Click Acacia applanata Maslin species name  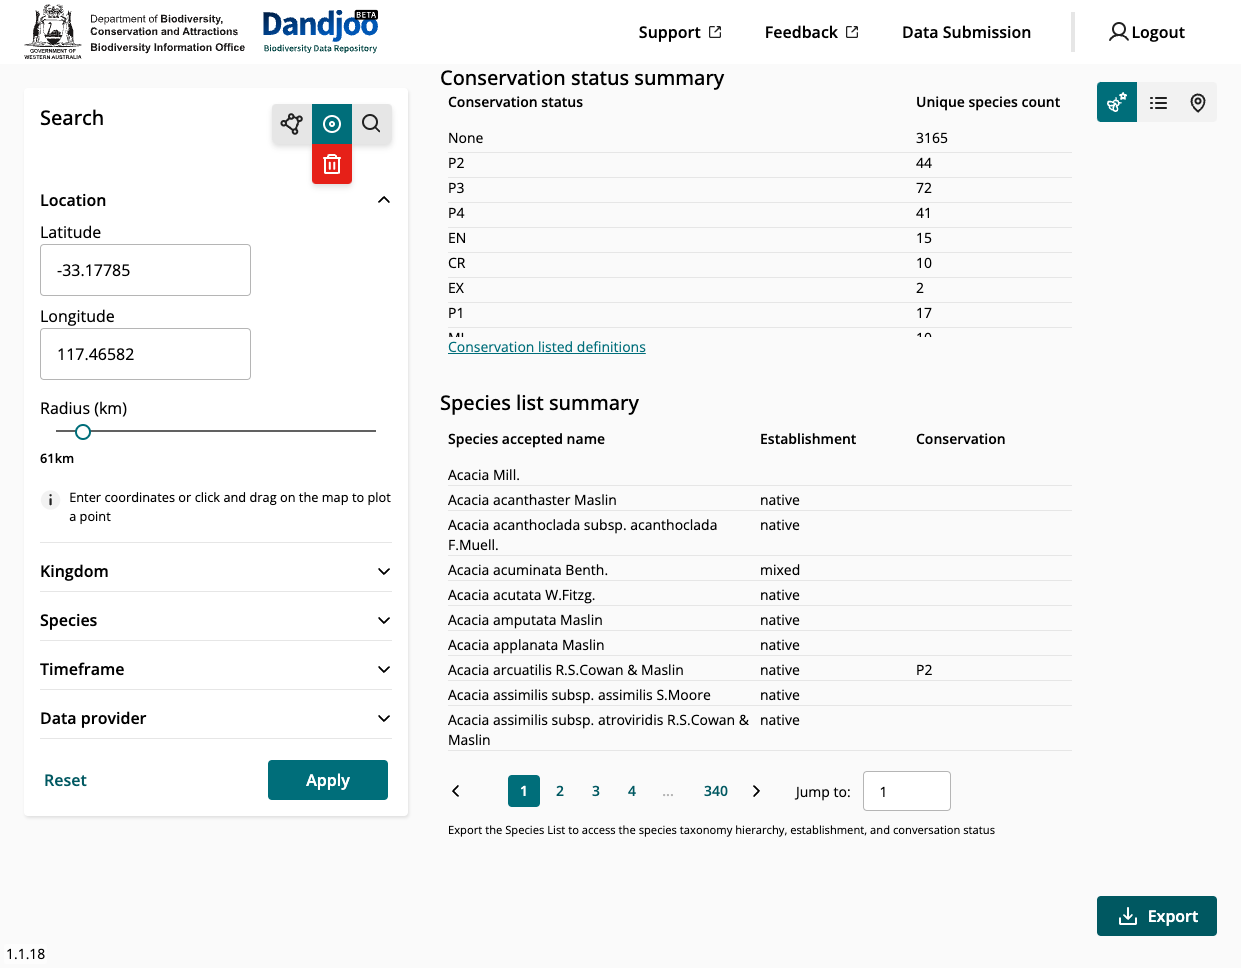click(526, 645)
